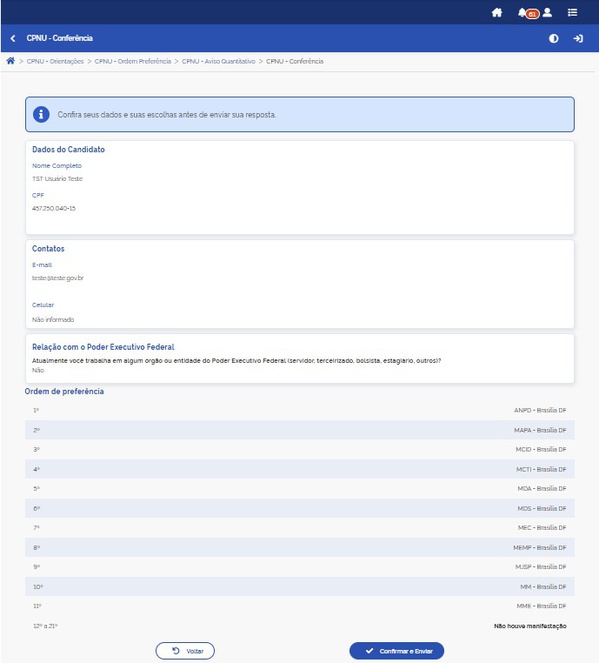Click the teste@teste.gov.br e-mail value
599x663 pixels.
[58, 278]
